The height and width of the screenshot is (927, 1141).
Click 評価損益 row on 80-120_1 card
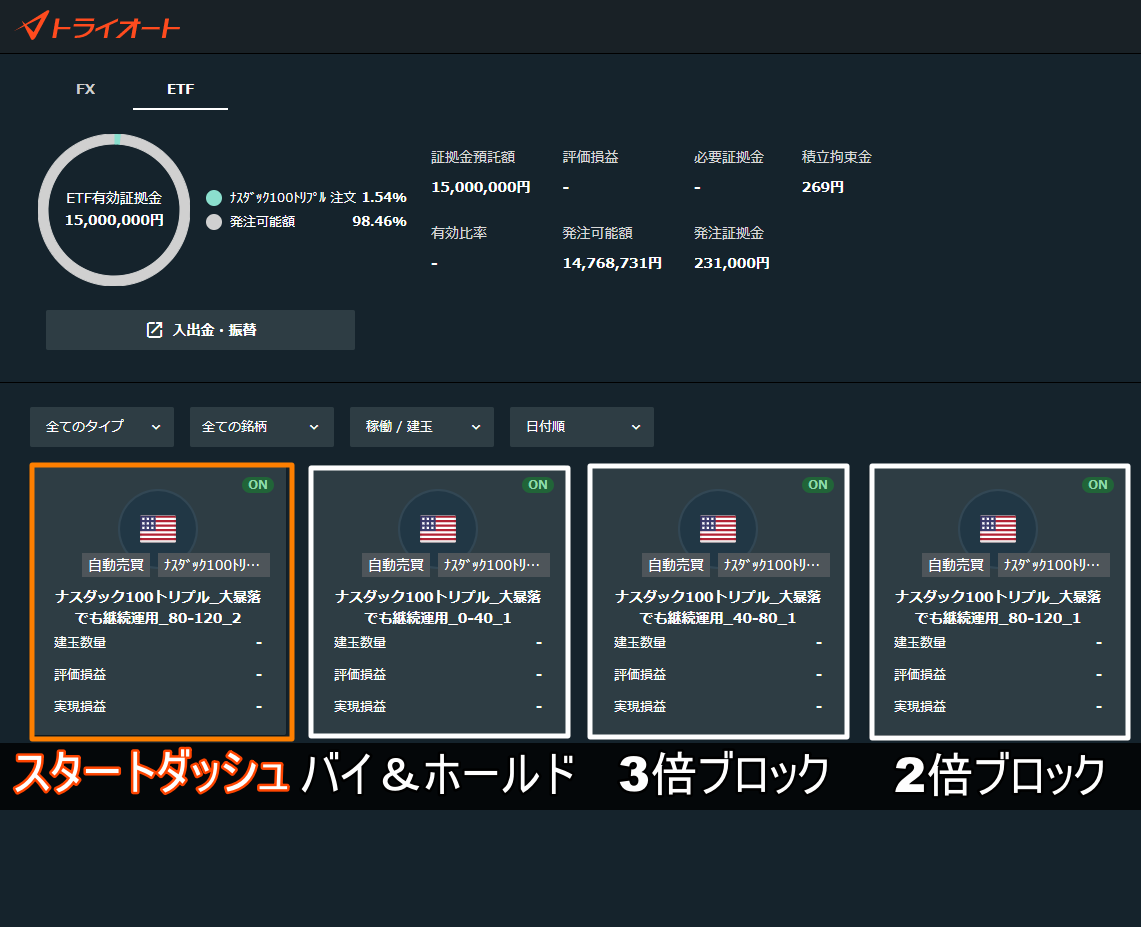click(998, 675)
